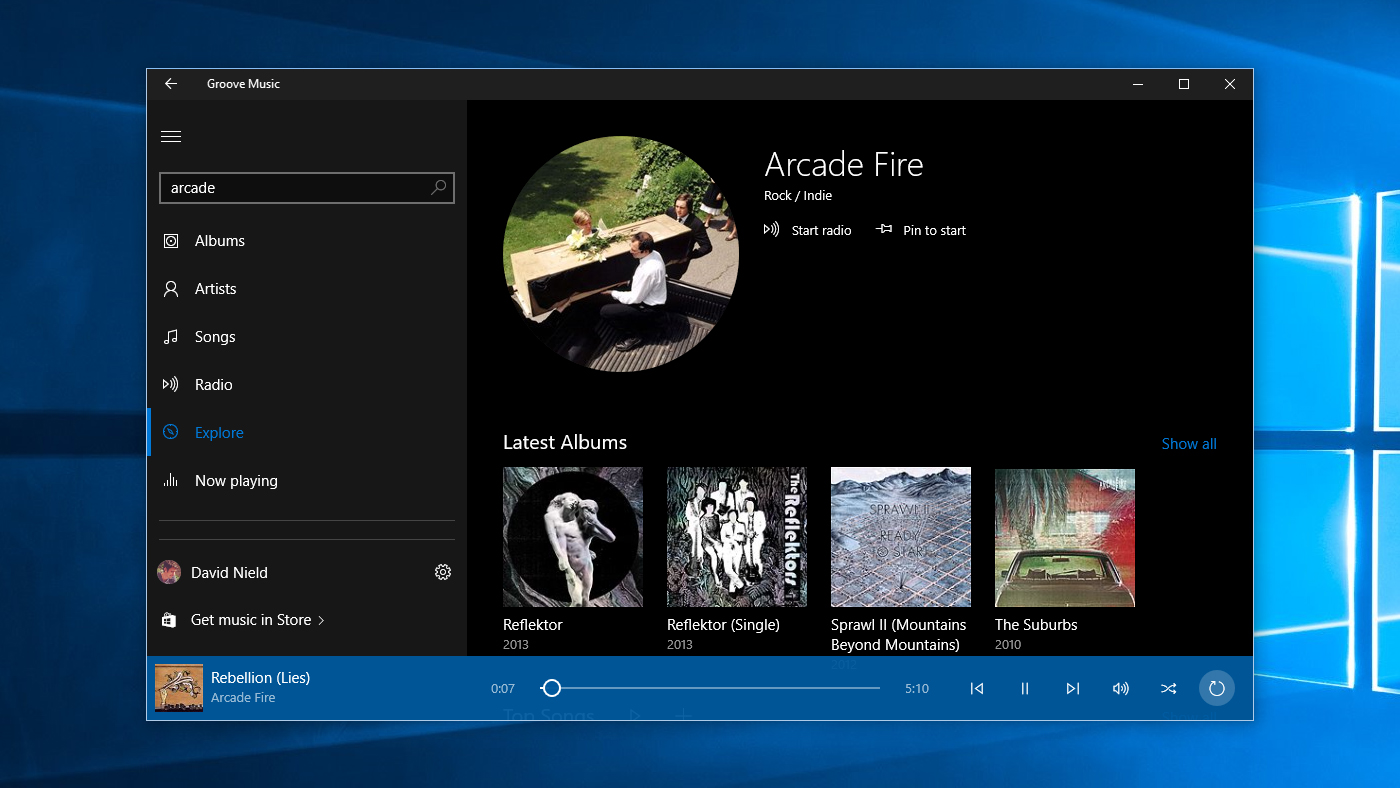Go back using the back arrow
Screen dimensions: 1400x788
(x=171, y=84)
